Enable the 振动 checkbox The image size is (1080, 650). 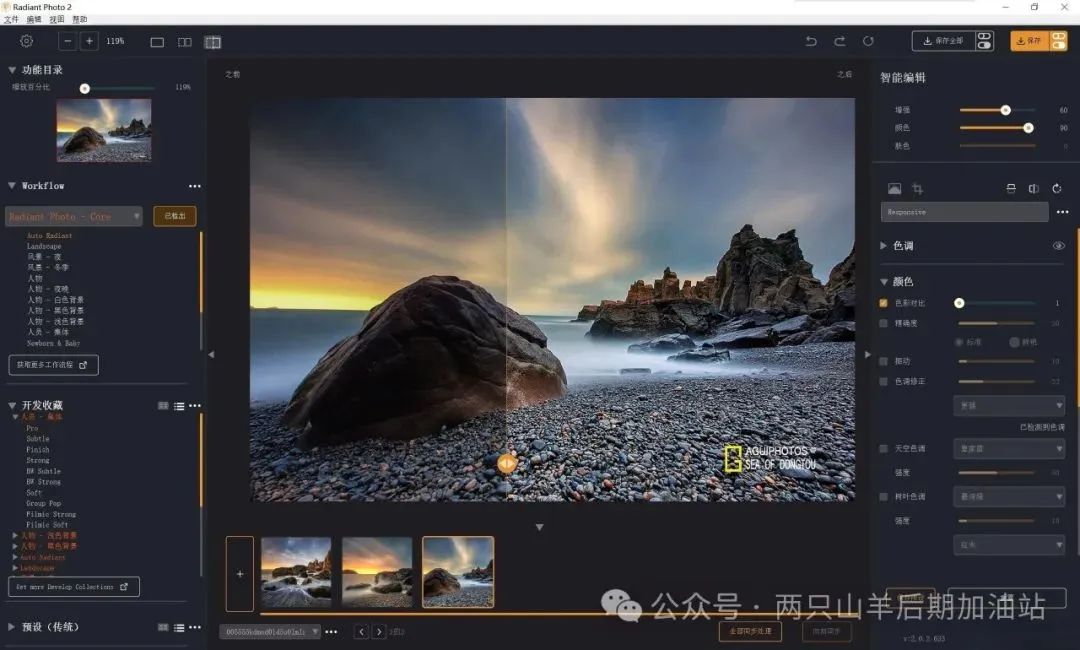click(x=884, y=361)
